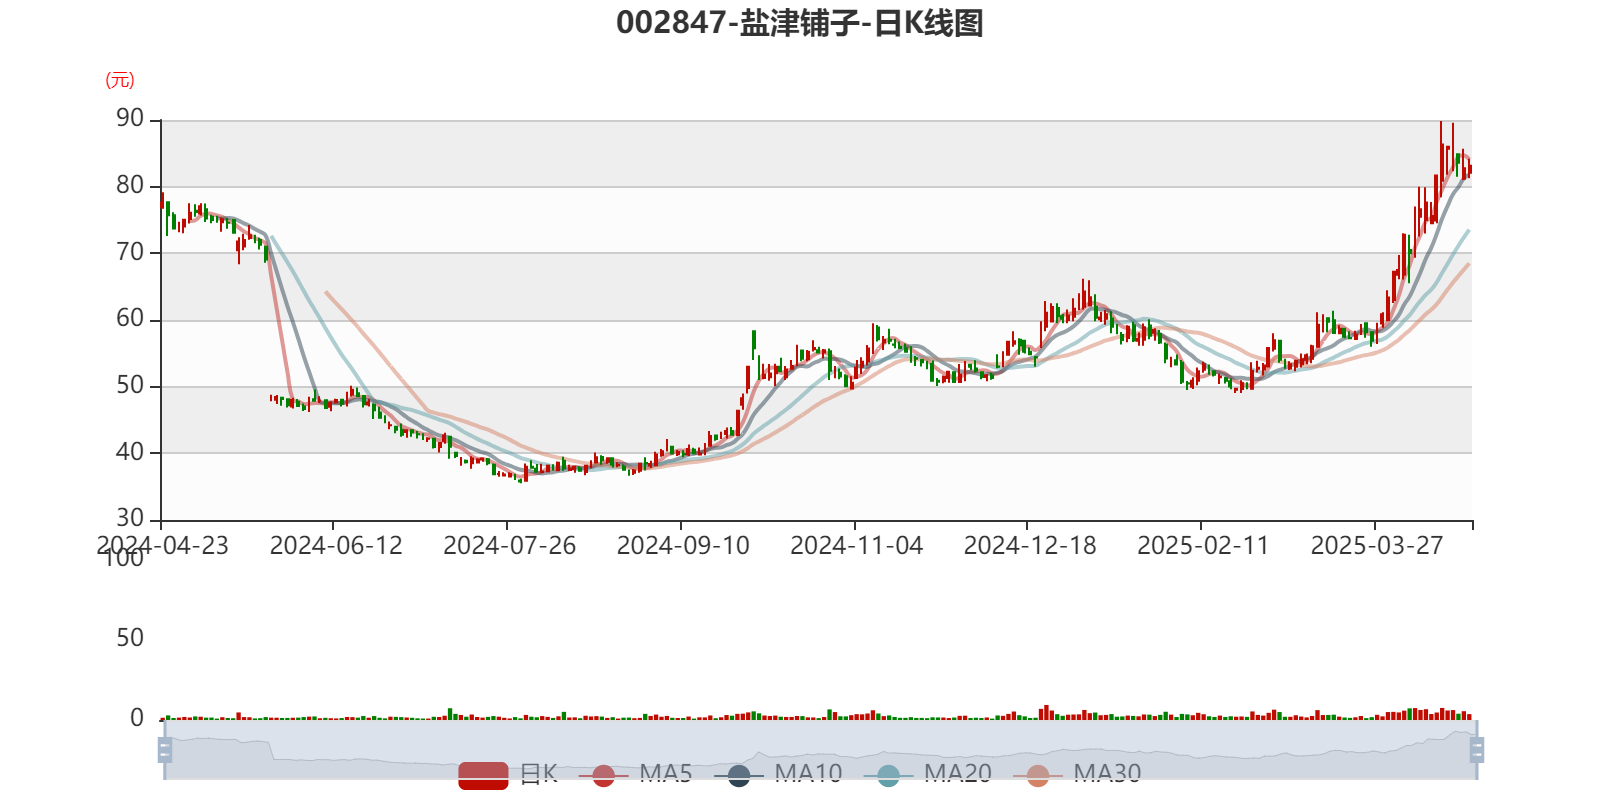
Task: Toggle the MA10 line in legend
Action: (x=778, y=774)
